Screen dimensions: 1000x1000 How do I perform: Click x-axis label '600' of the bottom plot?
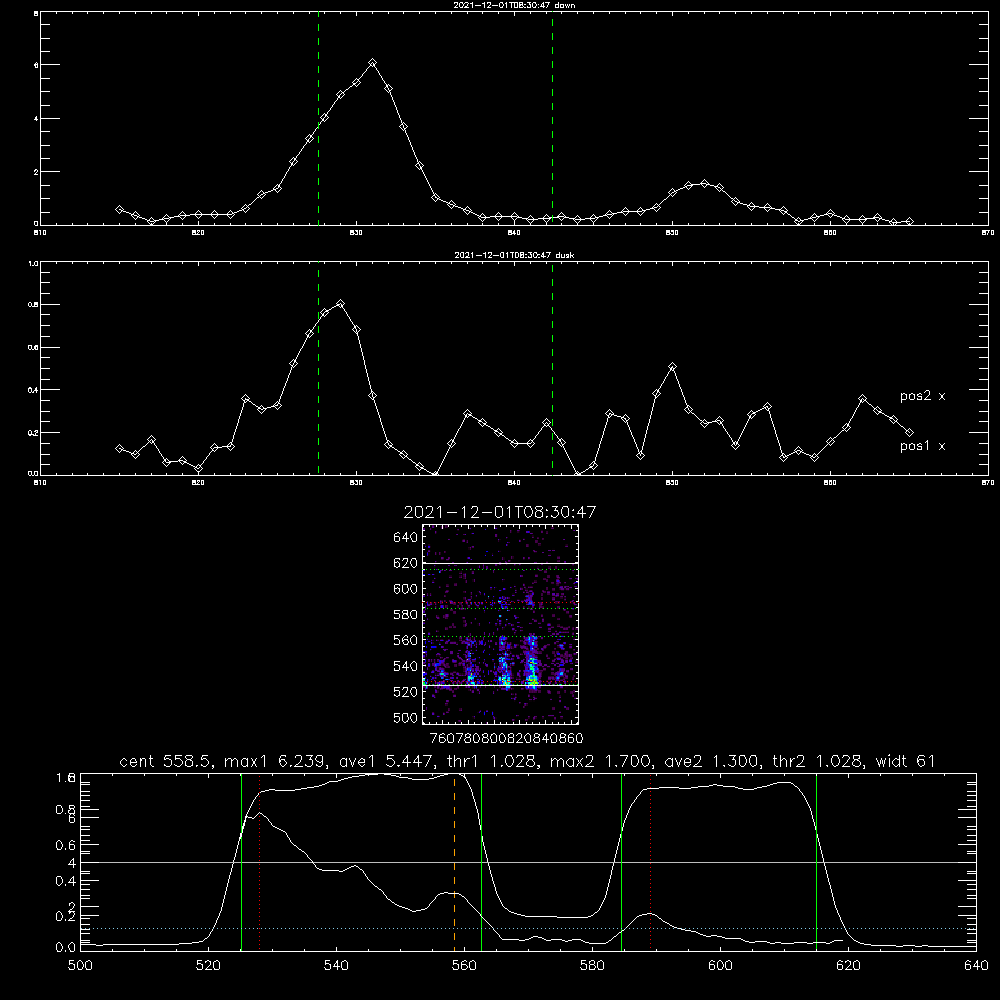720,966
